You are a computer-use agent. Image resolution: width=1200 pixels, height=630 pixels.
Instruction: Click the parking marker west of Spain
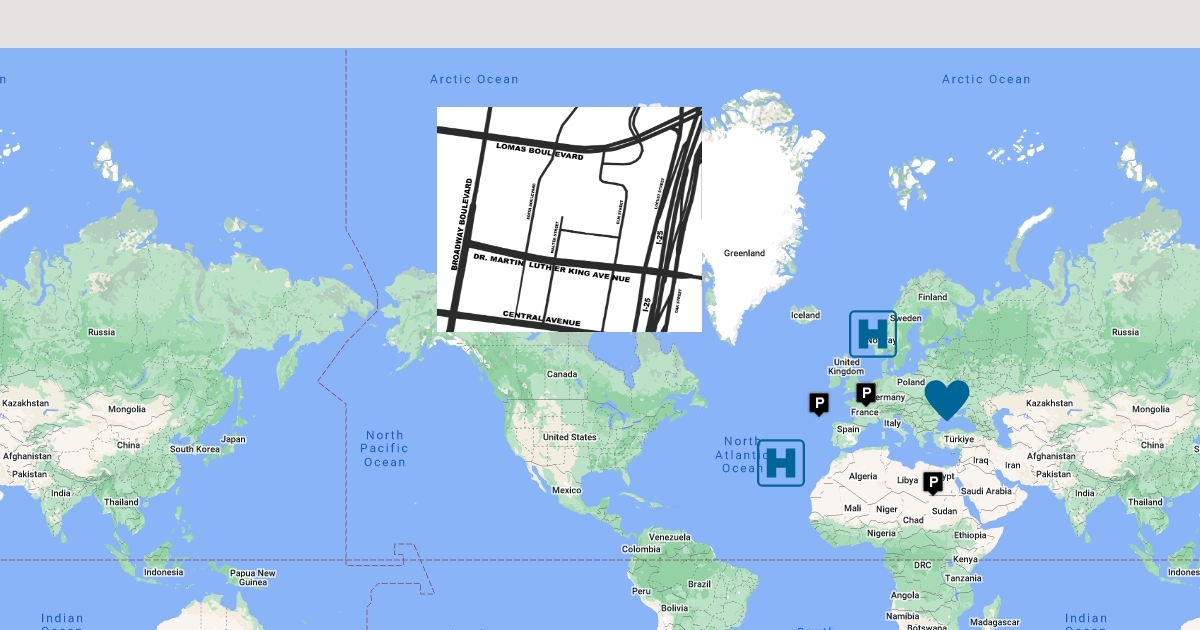pyautogui.click(x=819, y=403)
